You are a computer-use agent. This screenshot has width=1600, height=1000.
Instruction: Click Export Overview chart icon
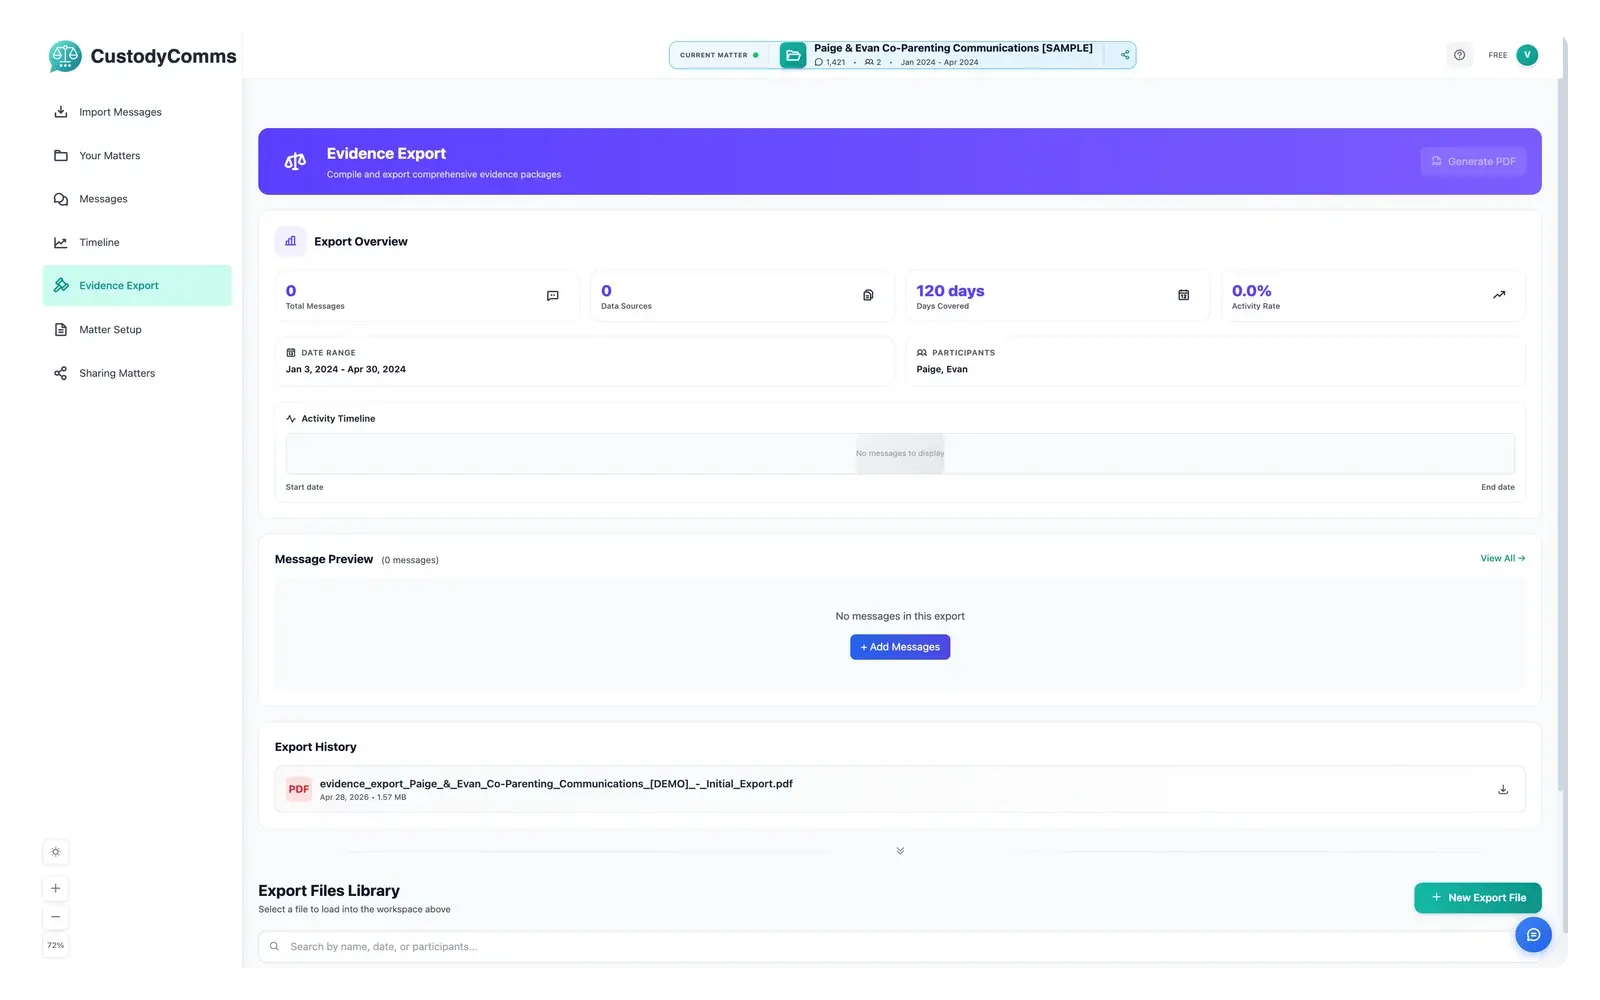pos(291,241)
